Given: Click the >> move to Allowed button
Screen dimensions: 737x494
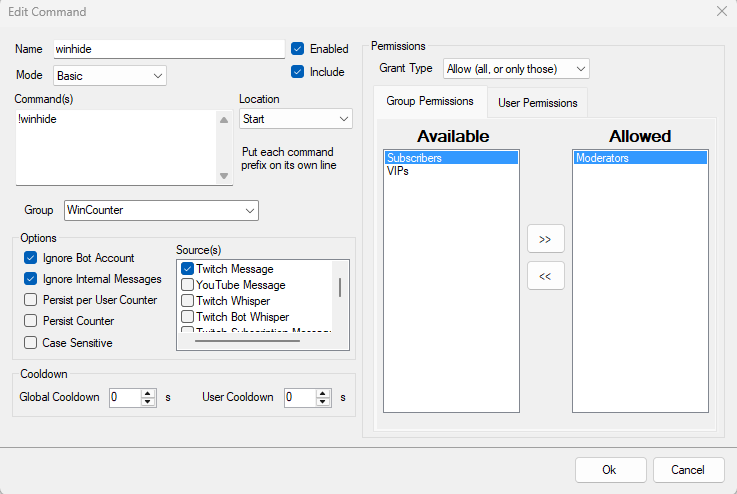Looking at the screenshot, I should coord(545,239).
